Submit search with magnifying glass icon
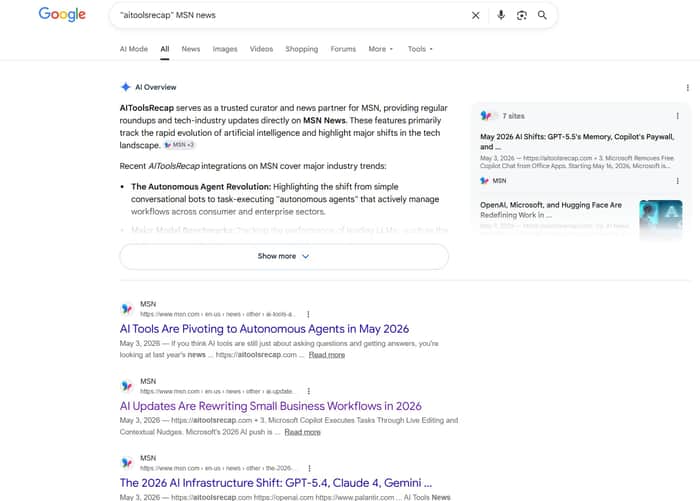The height and width of the screenshot is (501, 700). [x=542, y=15]
